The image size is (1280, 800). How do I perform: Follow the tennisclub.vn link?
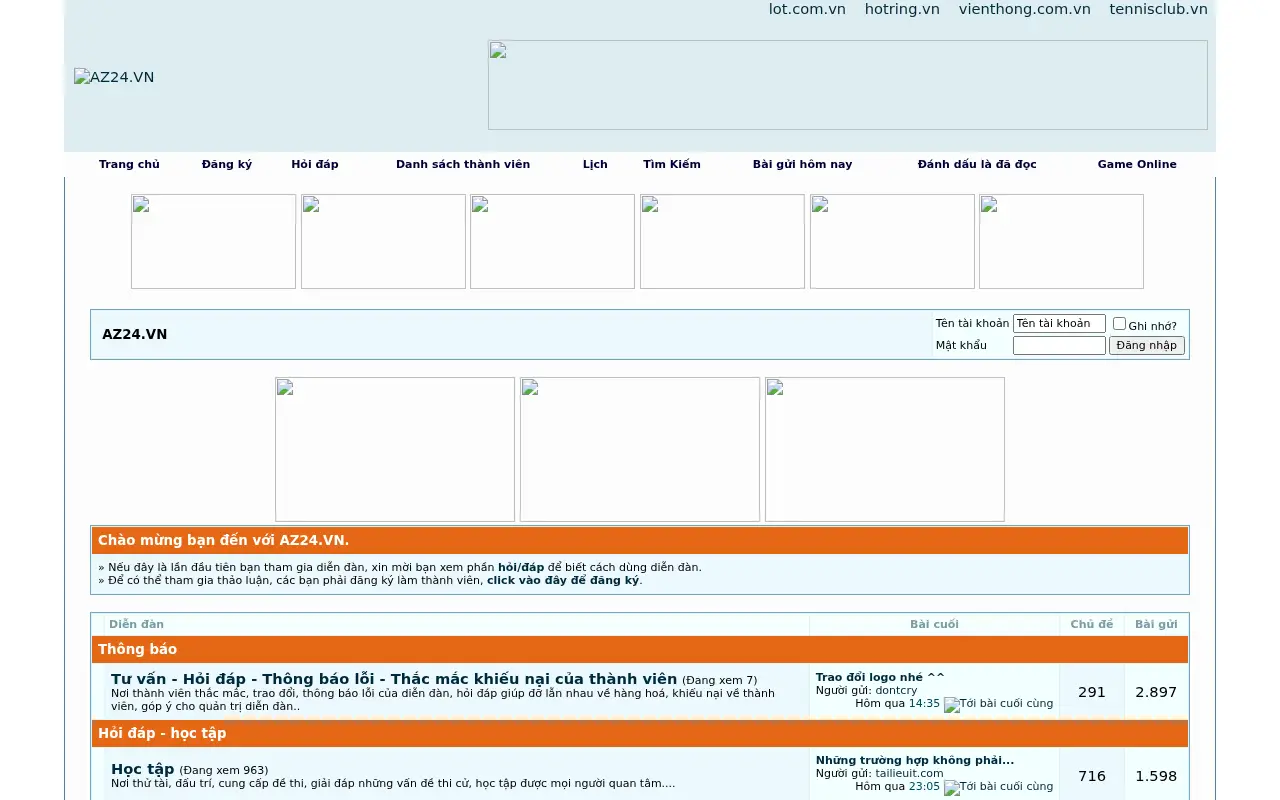[x=1158, y=9]
